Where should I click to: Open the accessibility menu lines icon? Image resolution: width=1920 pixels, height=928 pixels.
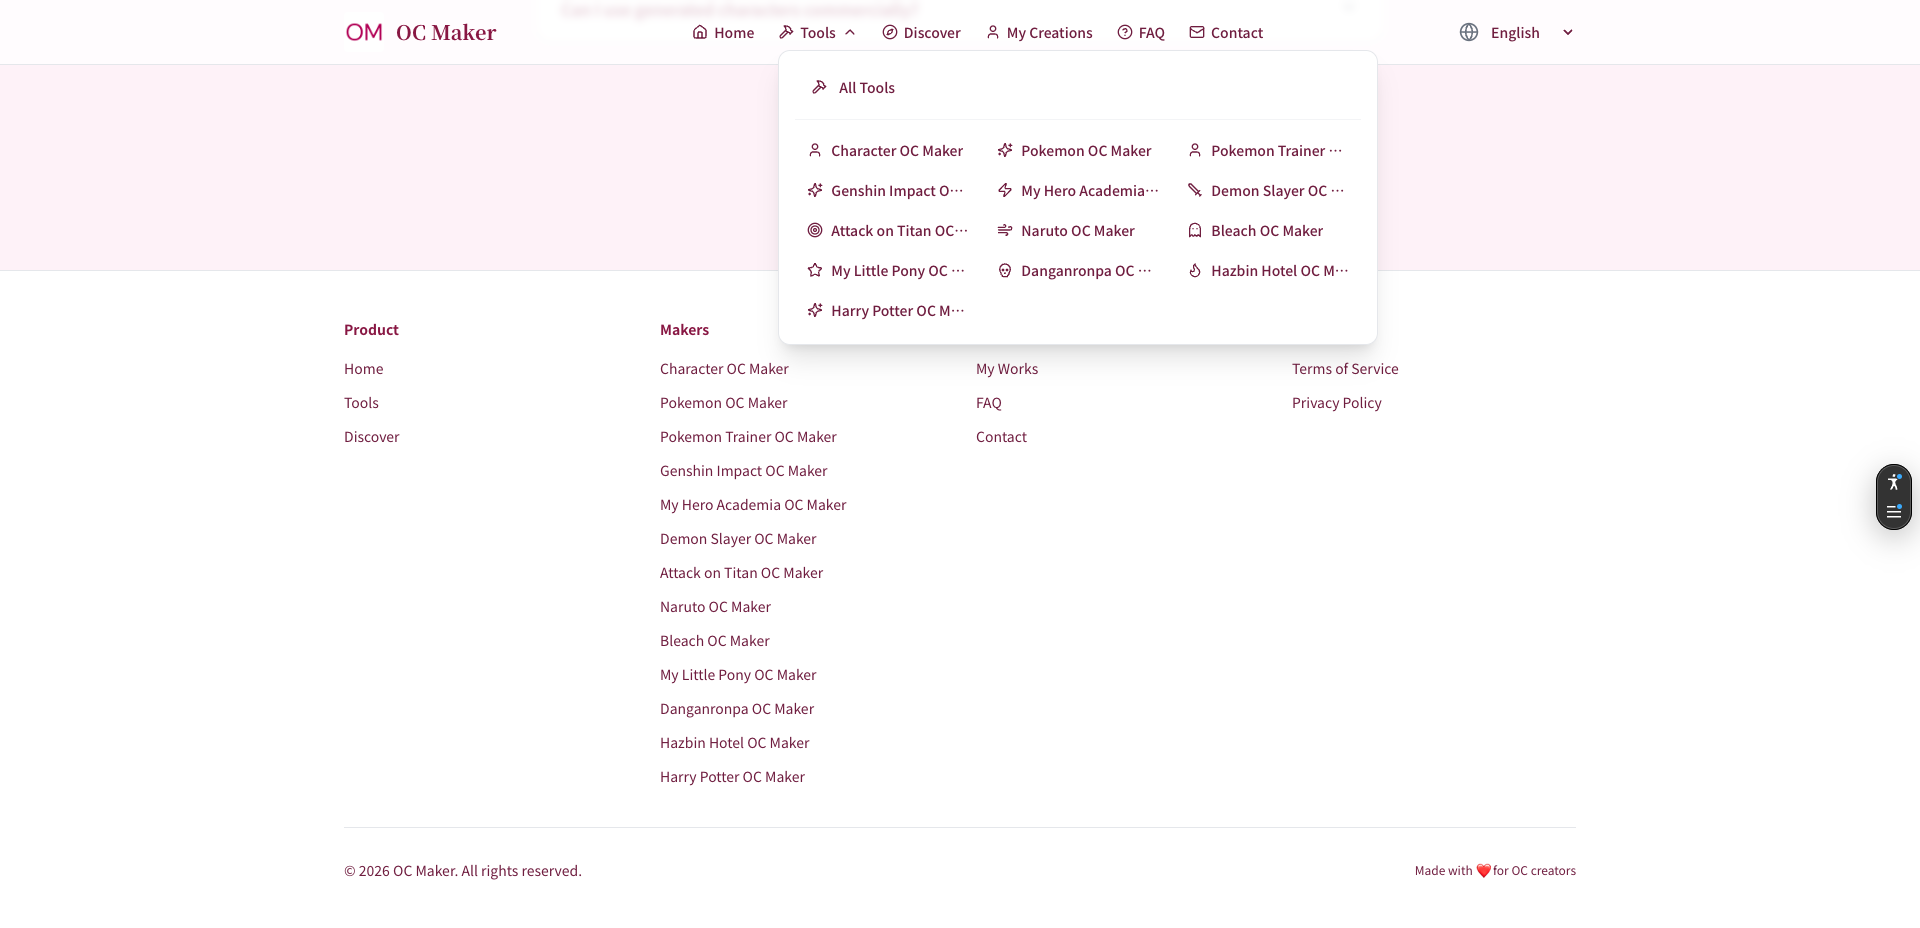click(x=1894, y=511)
